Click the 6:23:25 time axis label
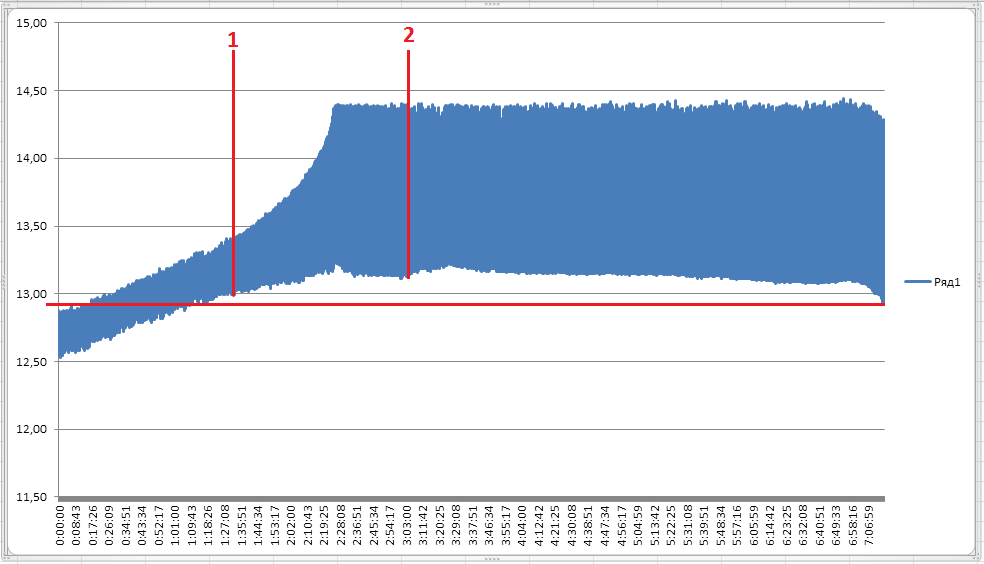 click(x=786, y=525)
